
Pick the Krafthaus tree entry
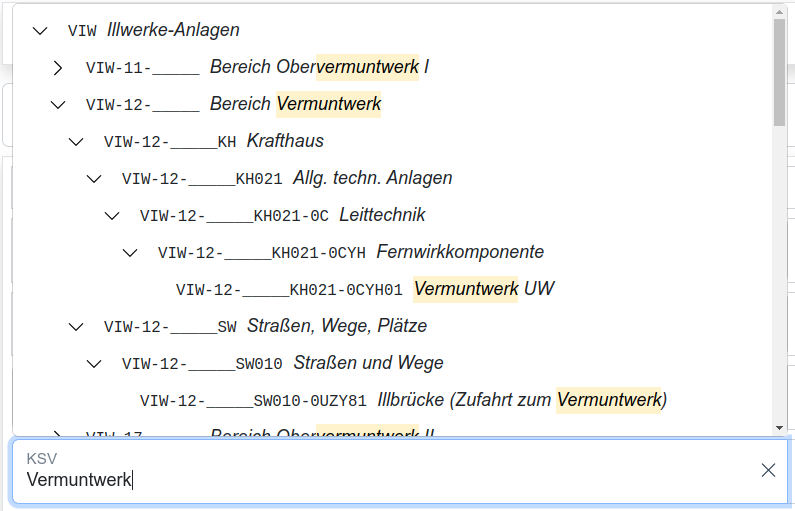click(x=285, y=141)
